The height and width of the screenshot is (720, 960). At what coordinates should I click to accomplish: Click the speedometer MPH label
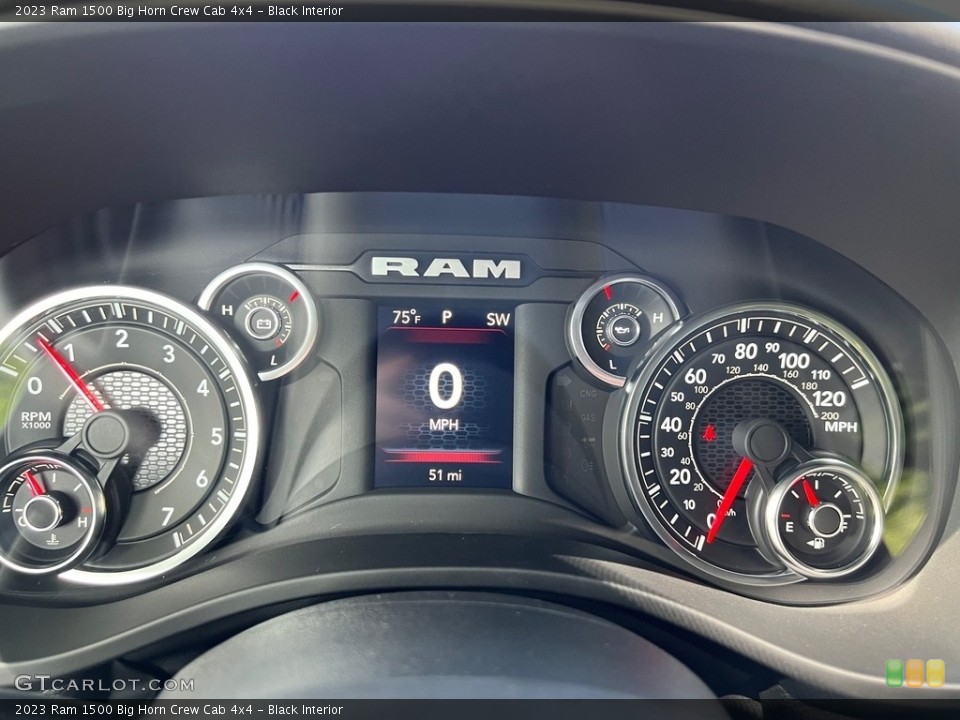coord(841,427)
